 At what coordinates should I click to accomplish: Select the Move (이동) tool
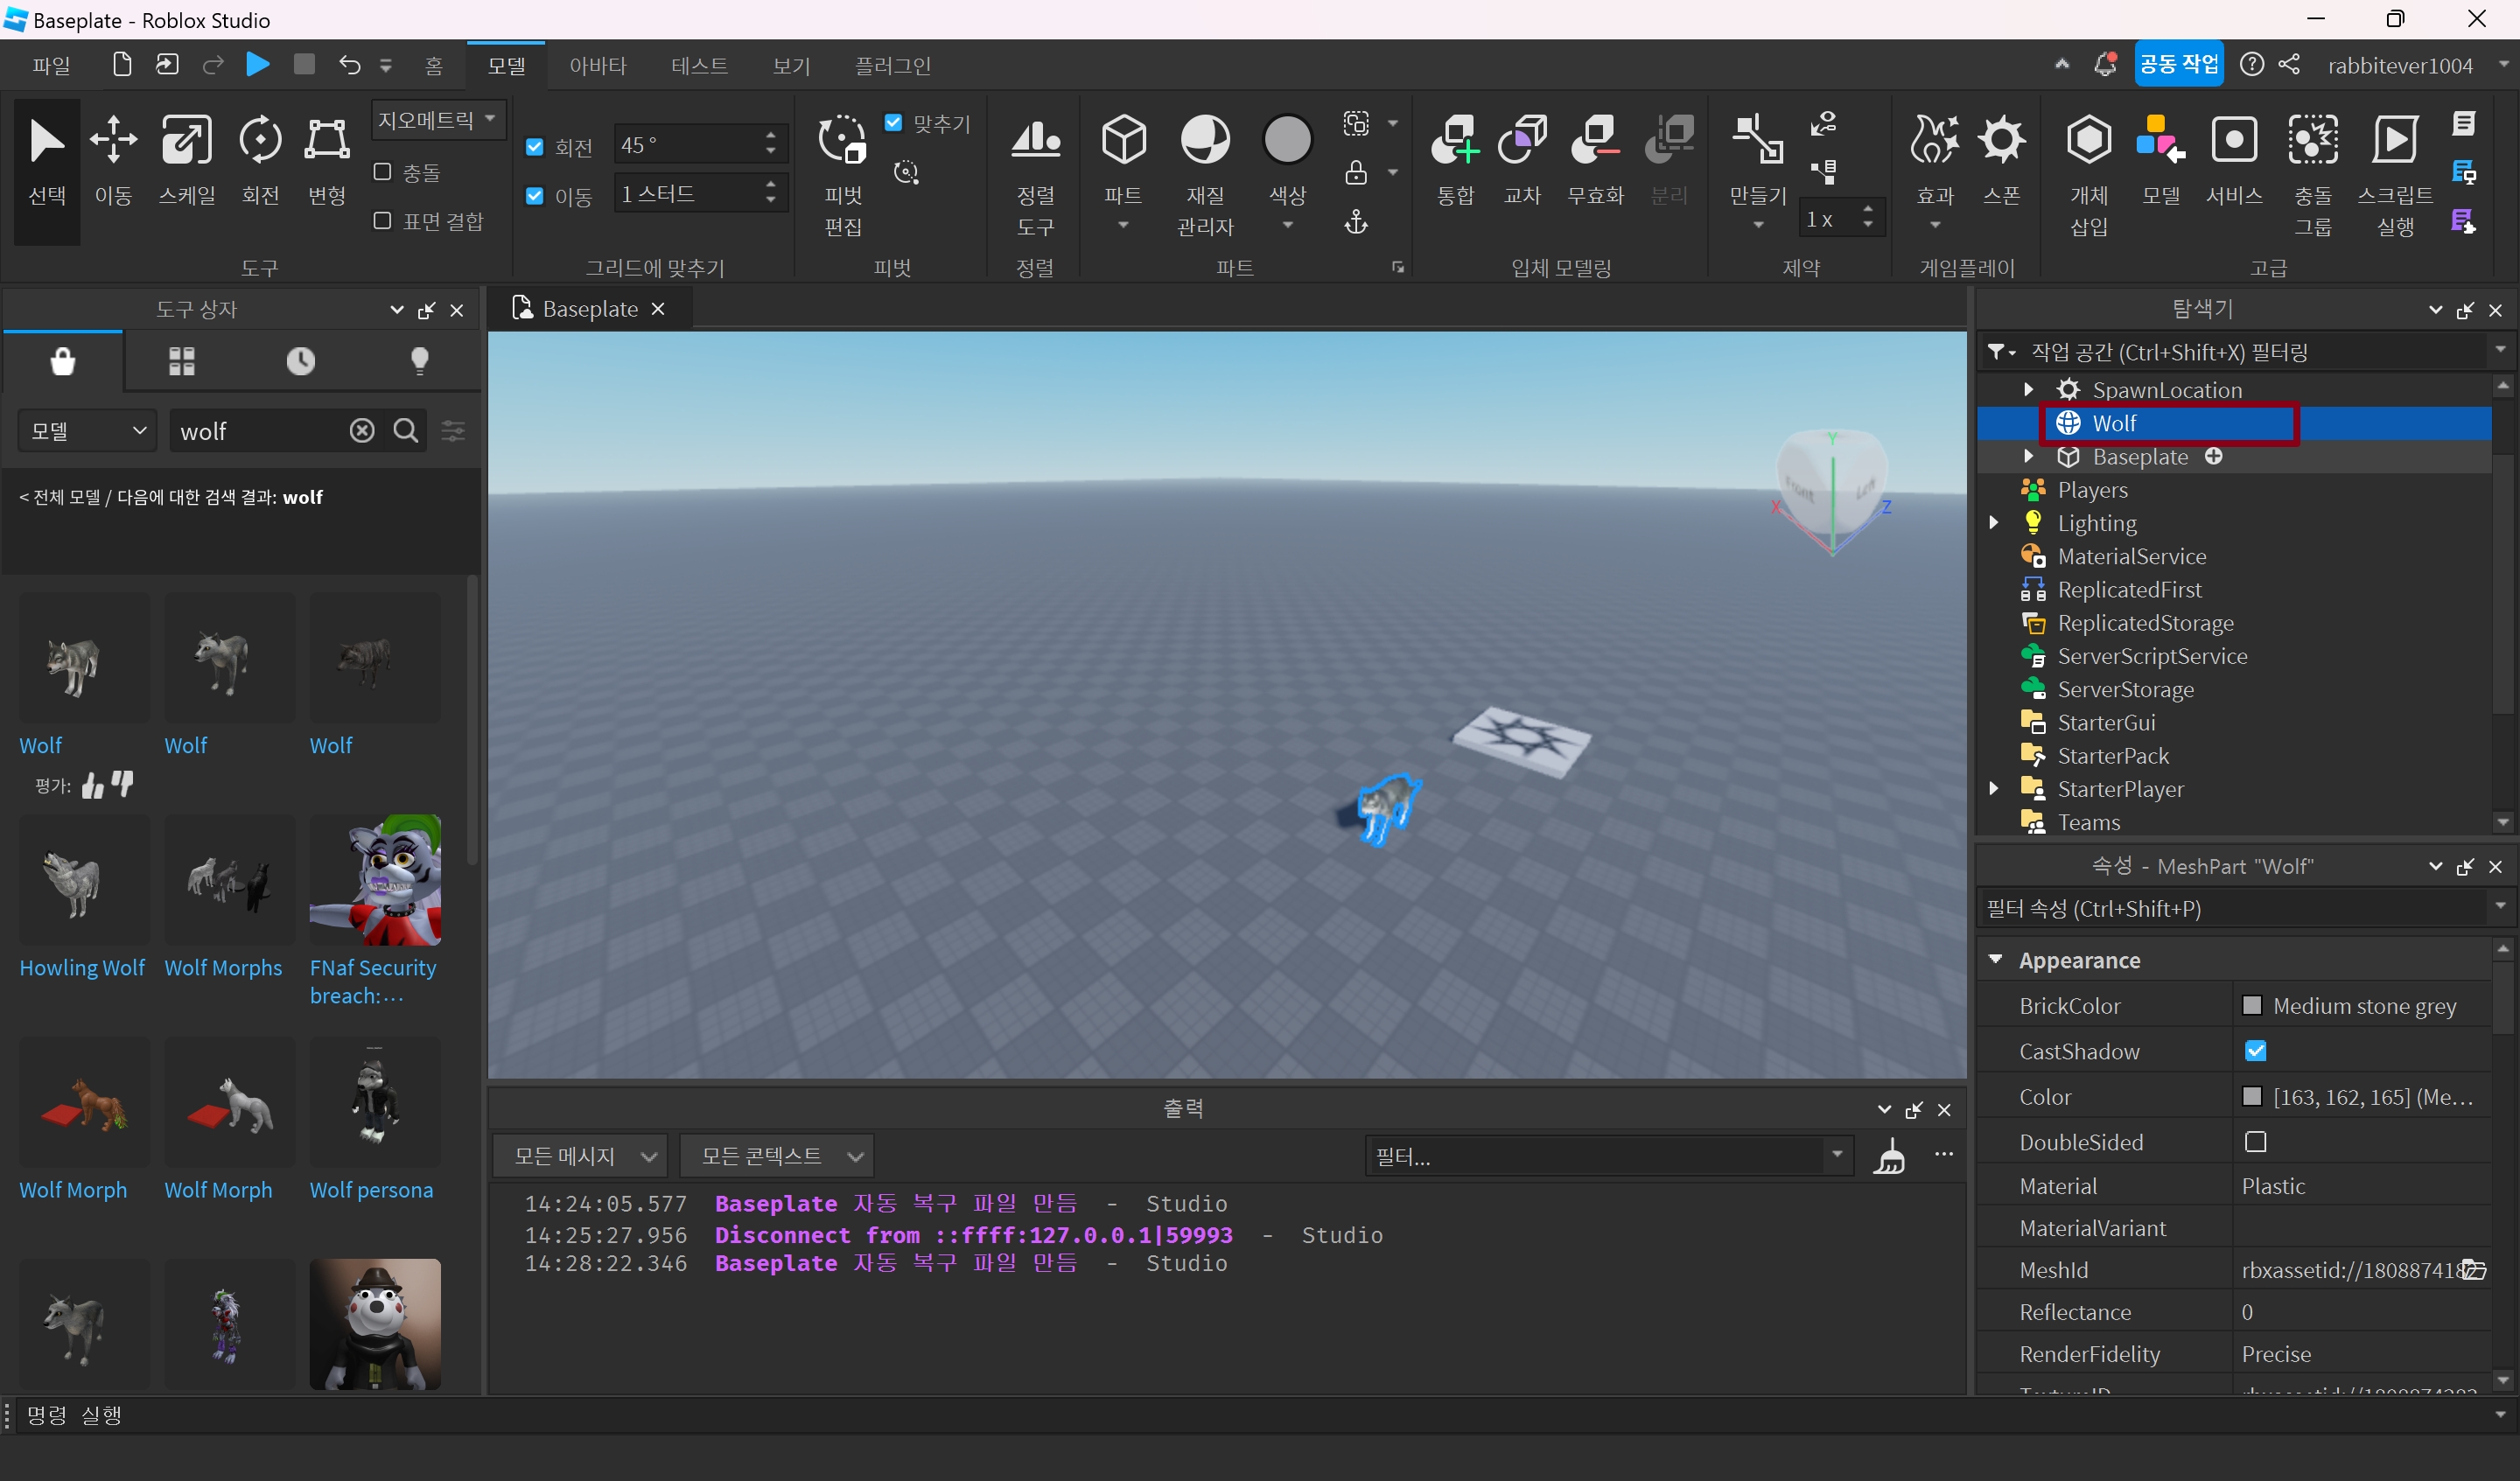tap(113, 142)
